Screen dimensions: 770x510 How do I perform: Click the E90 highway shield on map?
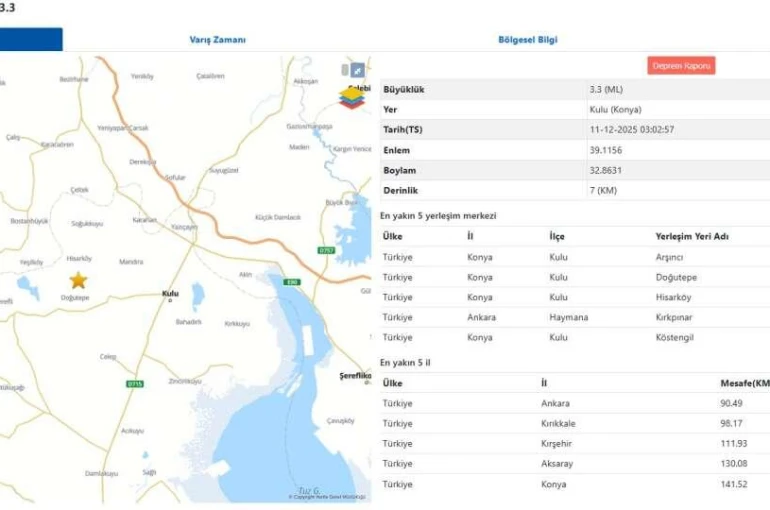click(x=292, y=282)
